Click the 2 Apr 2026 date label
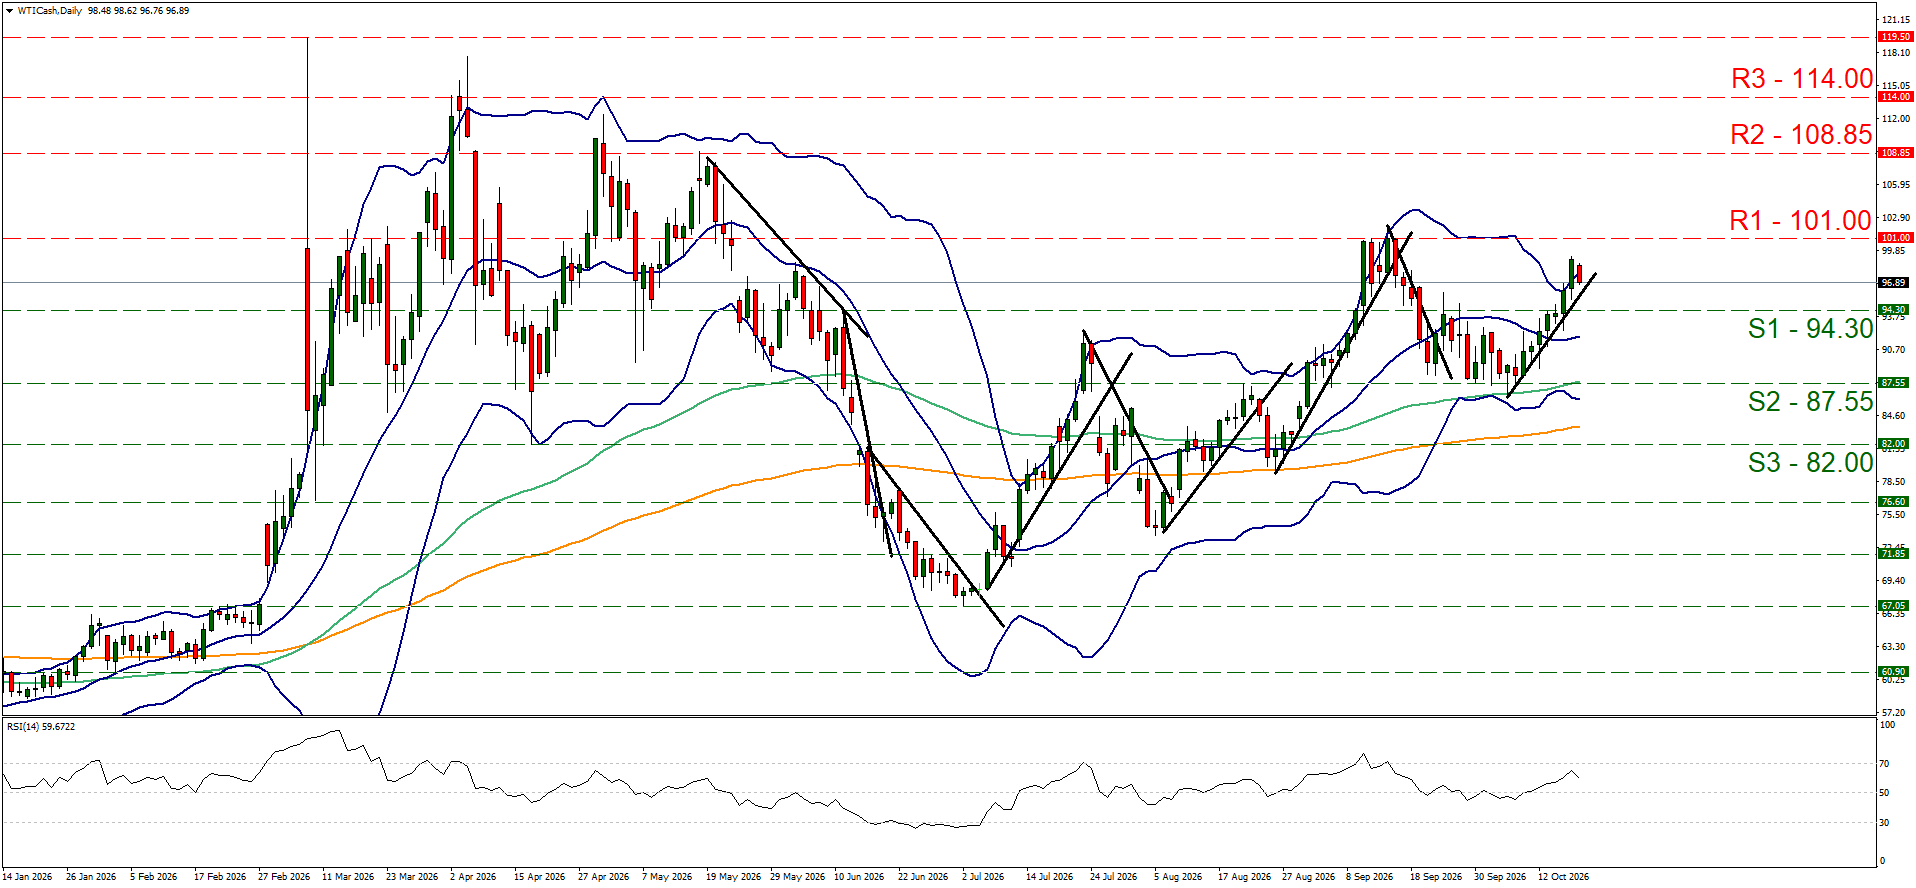The height and width of the screenshot is (888, 1916). point(473,877)
